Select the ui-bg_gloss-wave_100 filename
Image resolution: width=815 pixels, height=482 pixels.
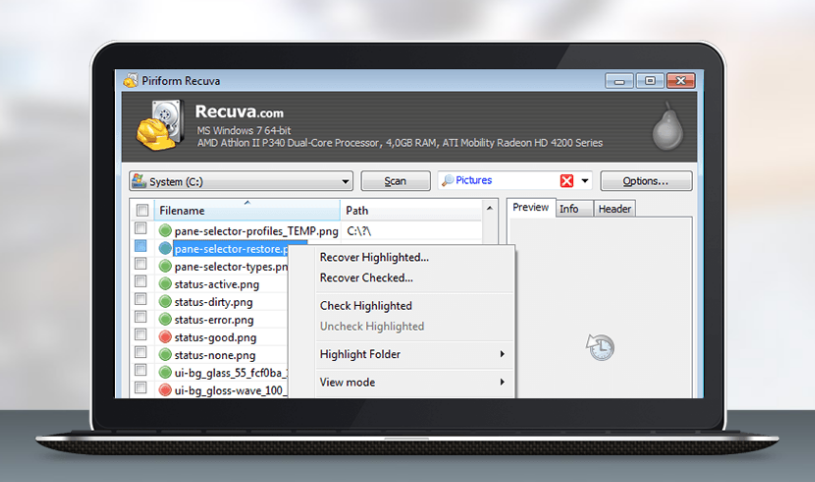click(231, 390)
